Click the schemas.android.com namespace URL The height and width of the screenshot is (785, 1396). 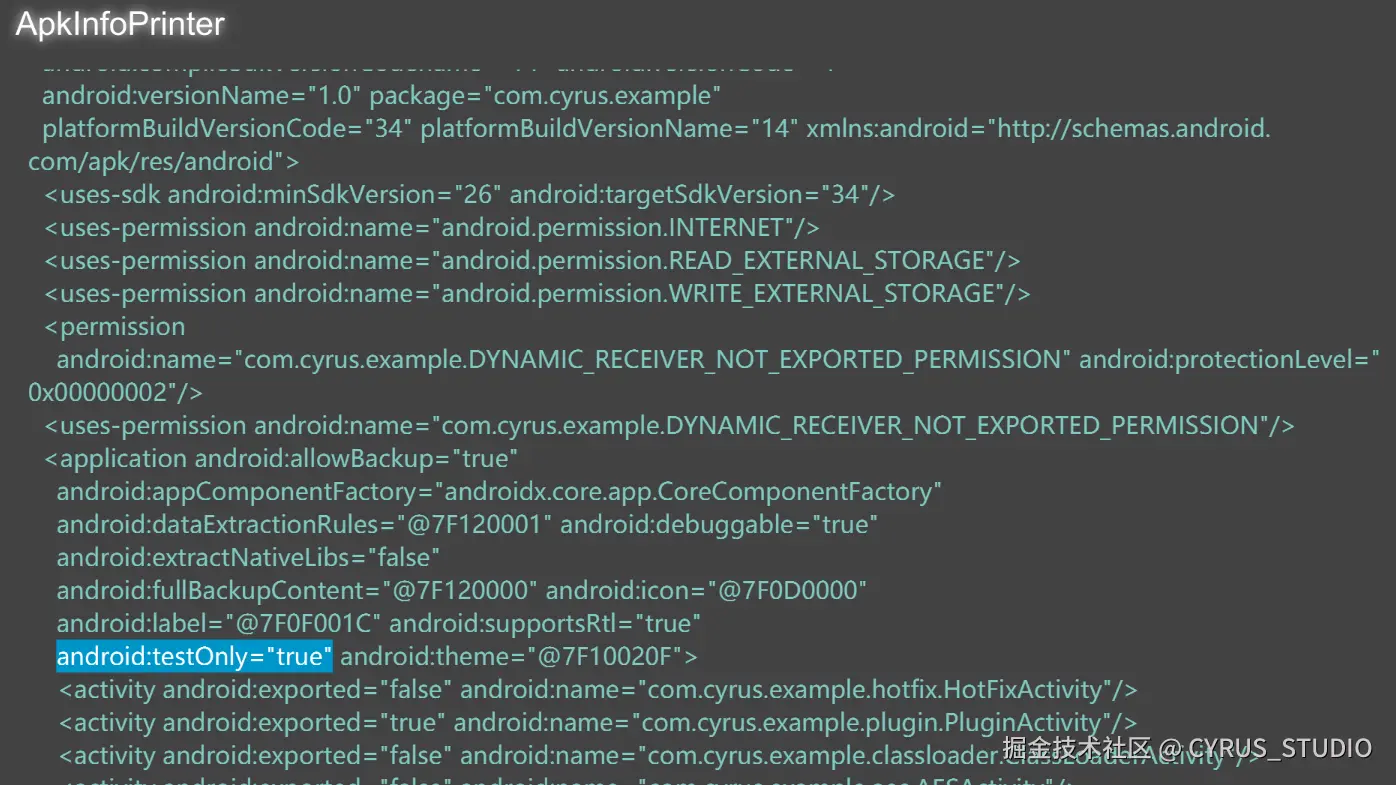coord(1132,129)
